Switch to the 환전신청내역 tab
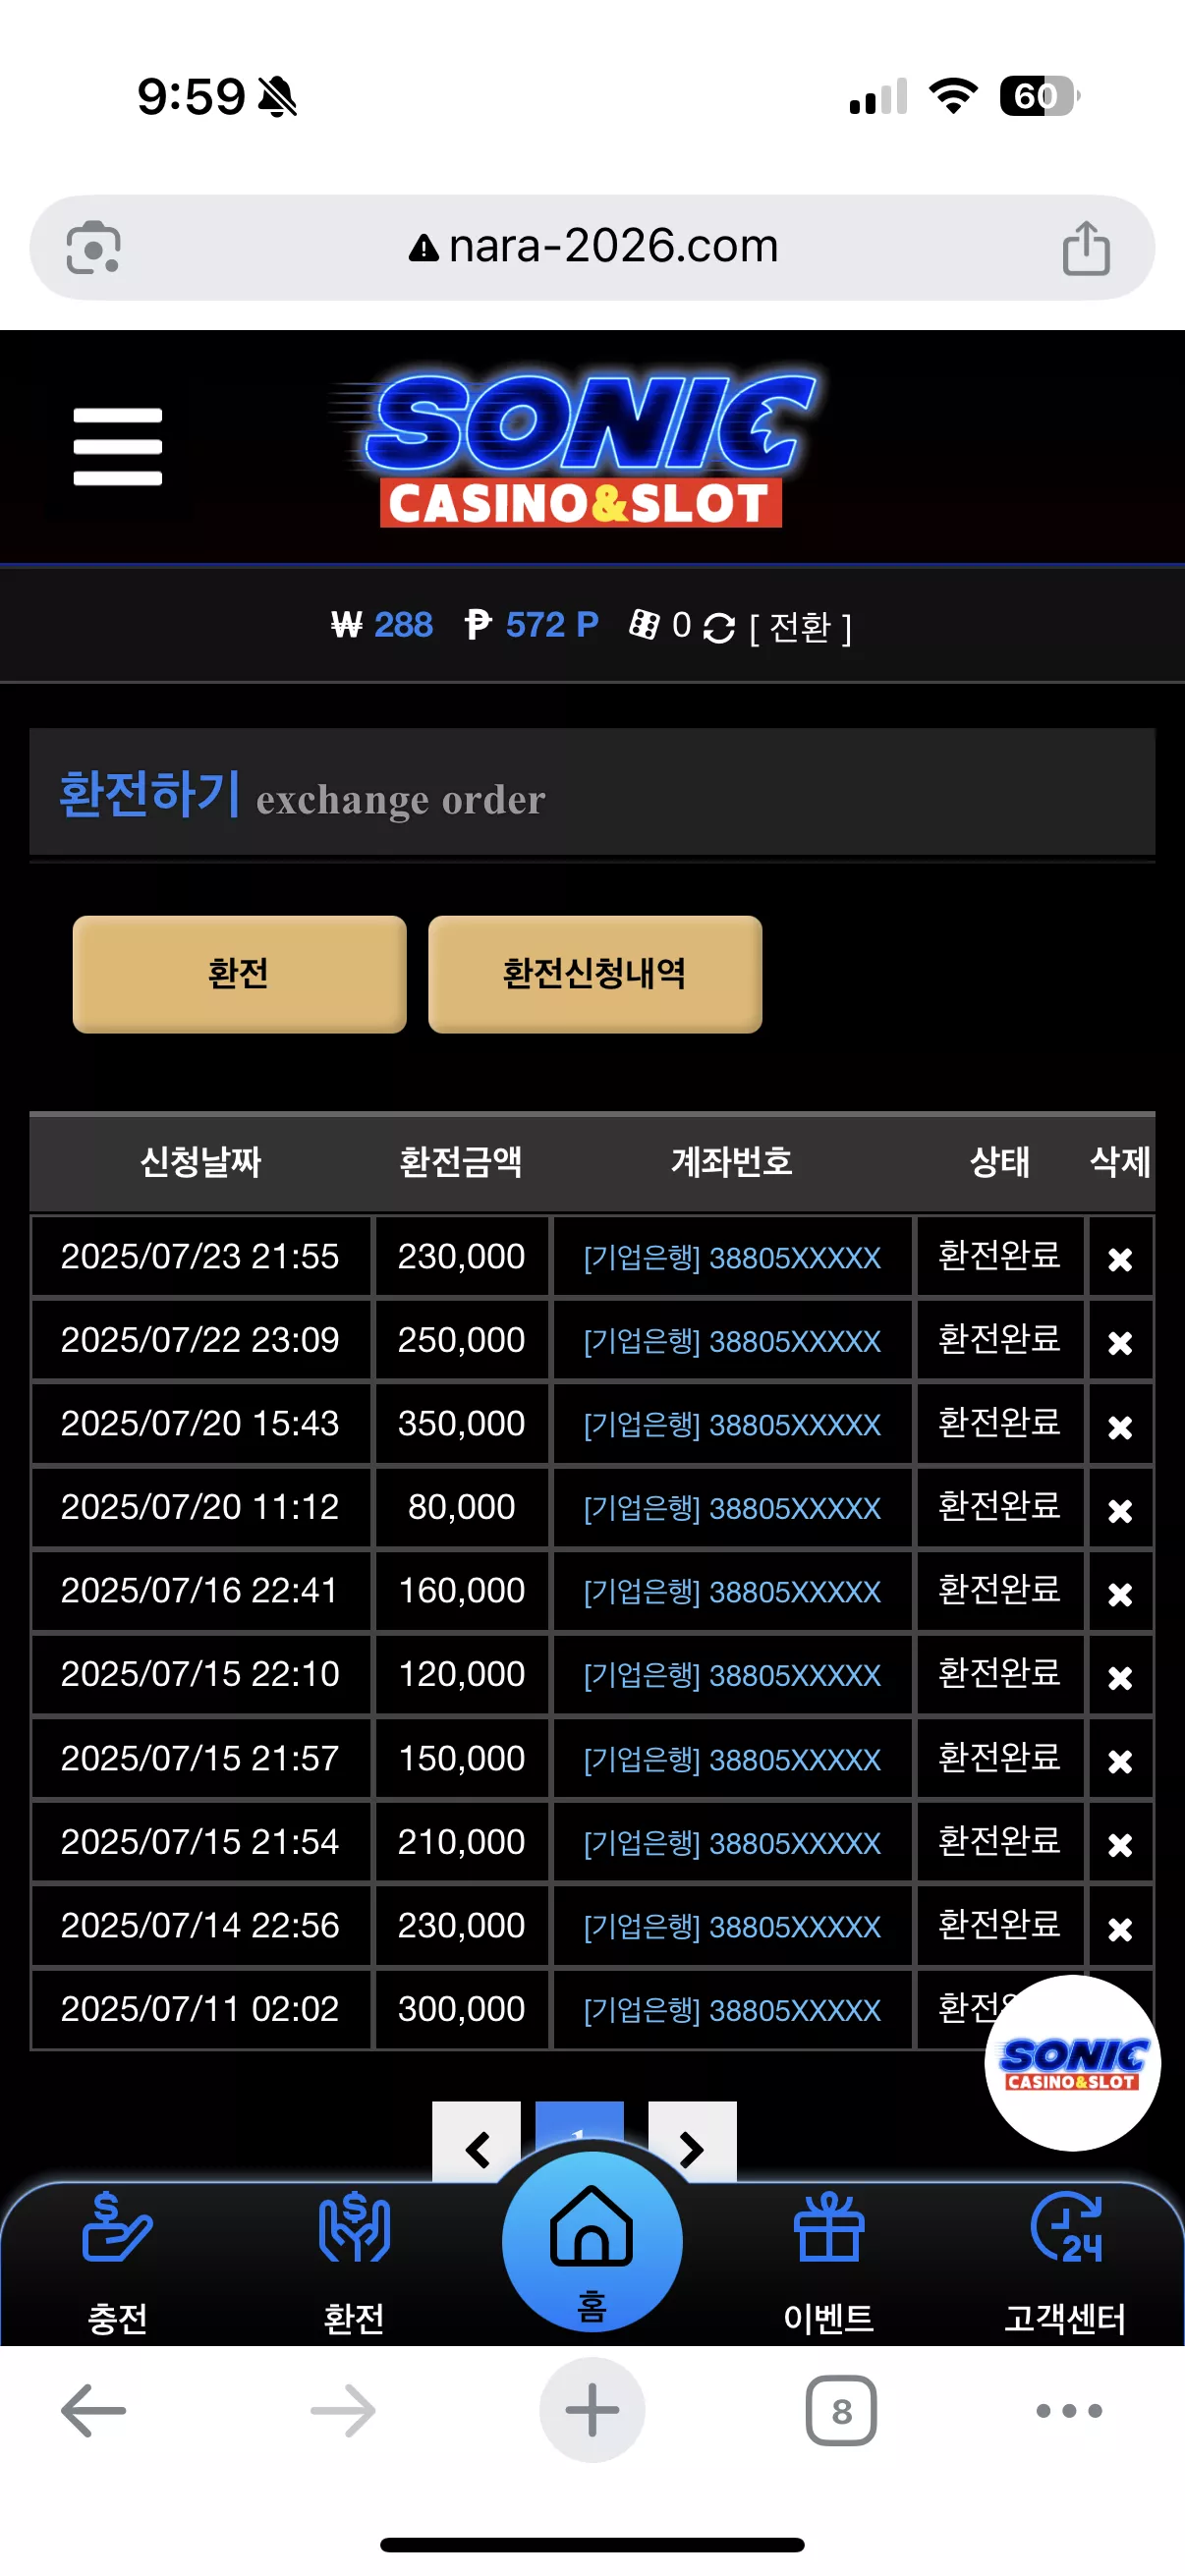This screenshot has width=1185, height=2576. 595,973
